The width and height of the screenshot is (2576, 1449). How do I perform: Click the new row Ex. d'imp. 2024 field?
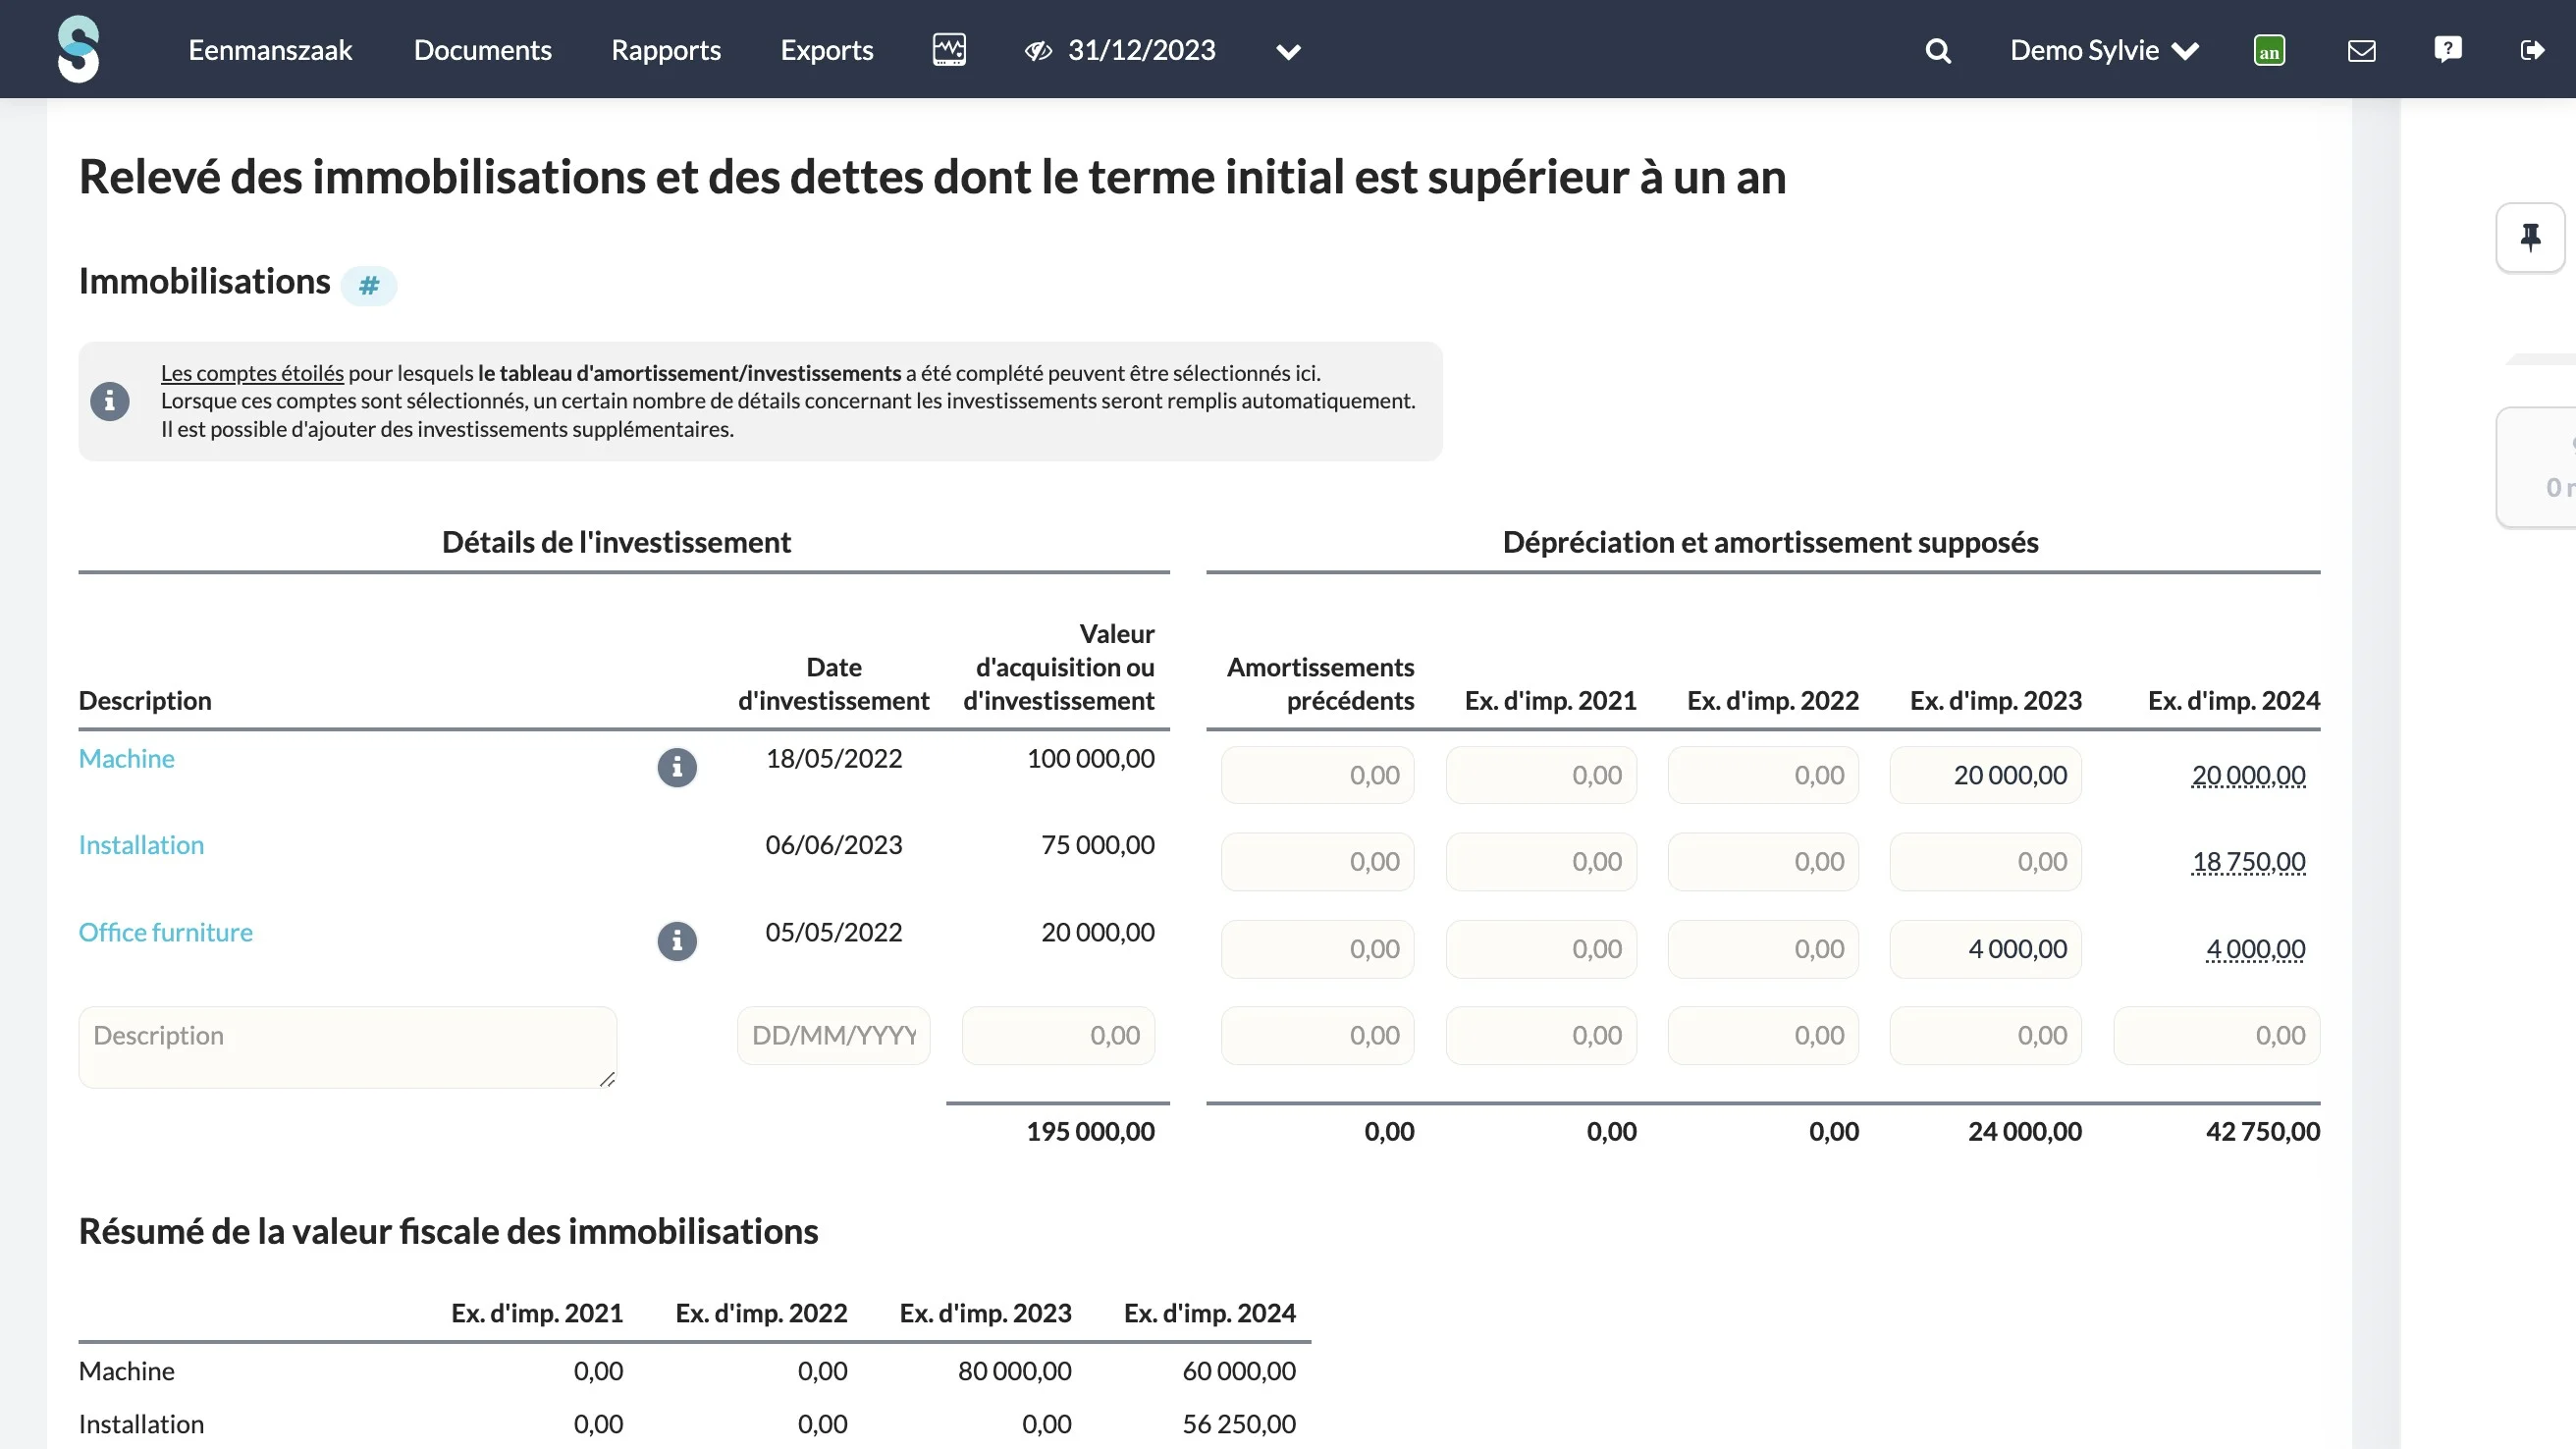(2216, 1035)
